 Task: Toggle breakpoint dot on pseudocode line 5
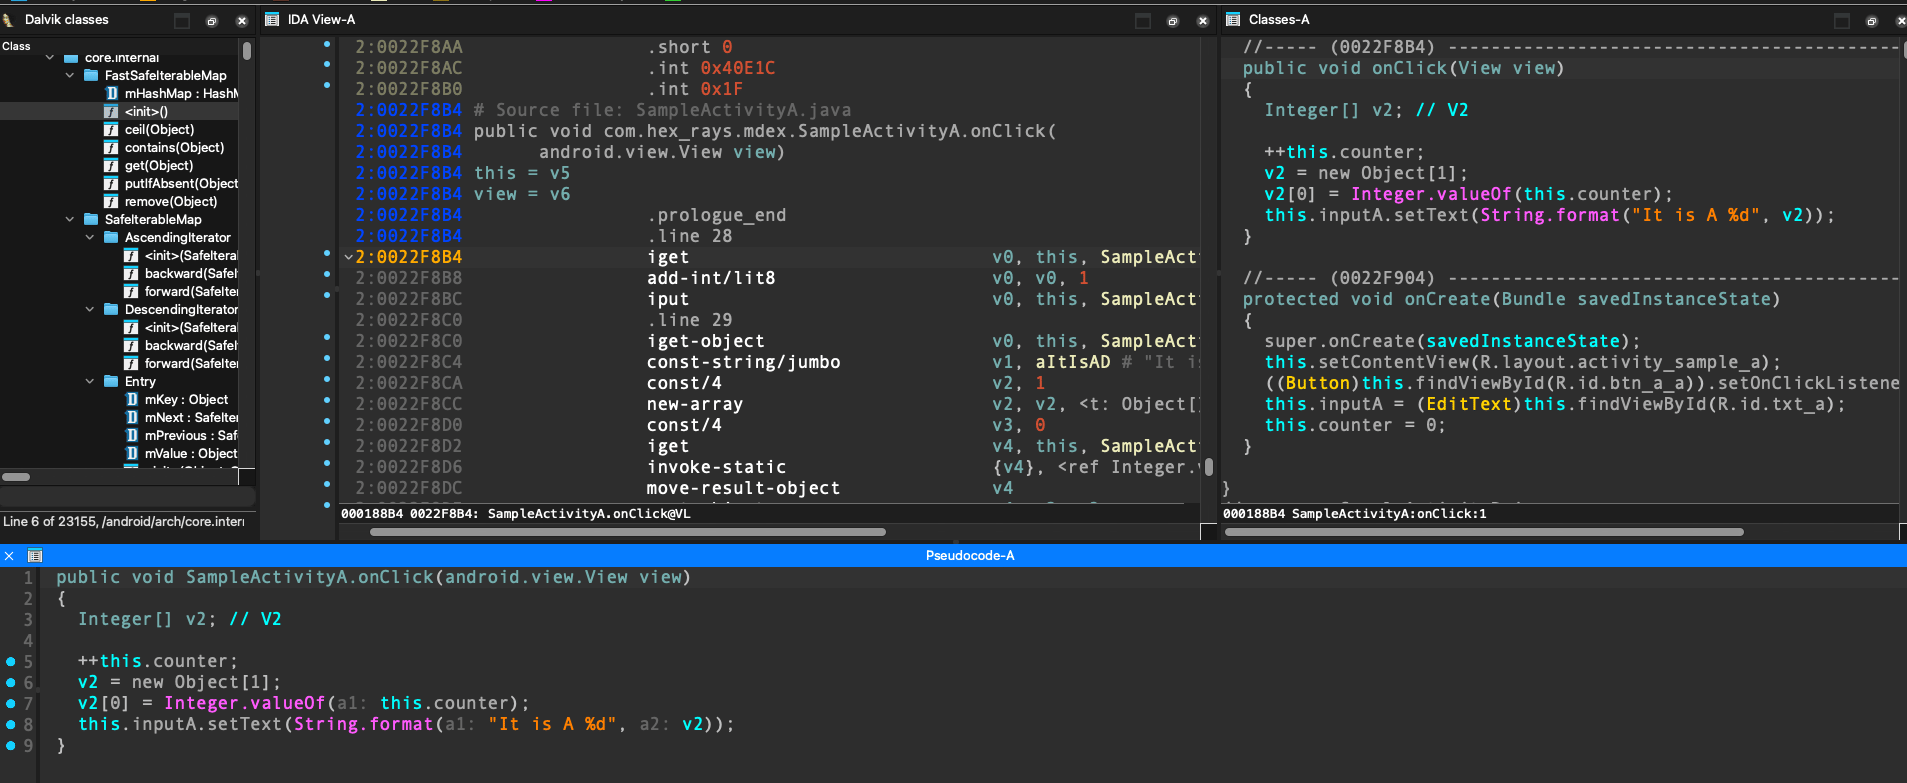pos(11,661)
